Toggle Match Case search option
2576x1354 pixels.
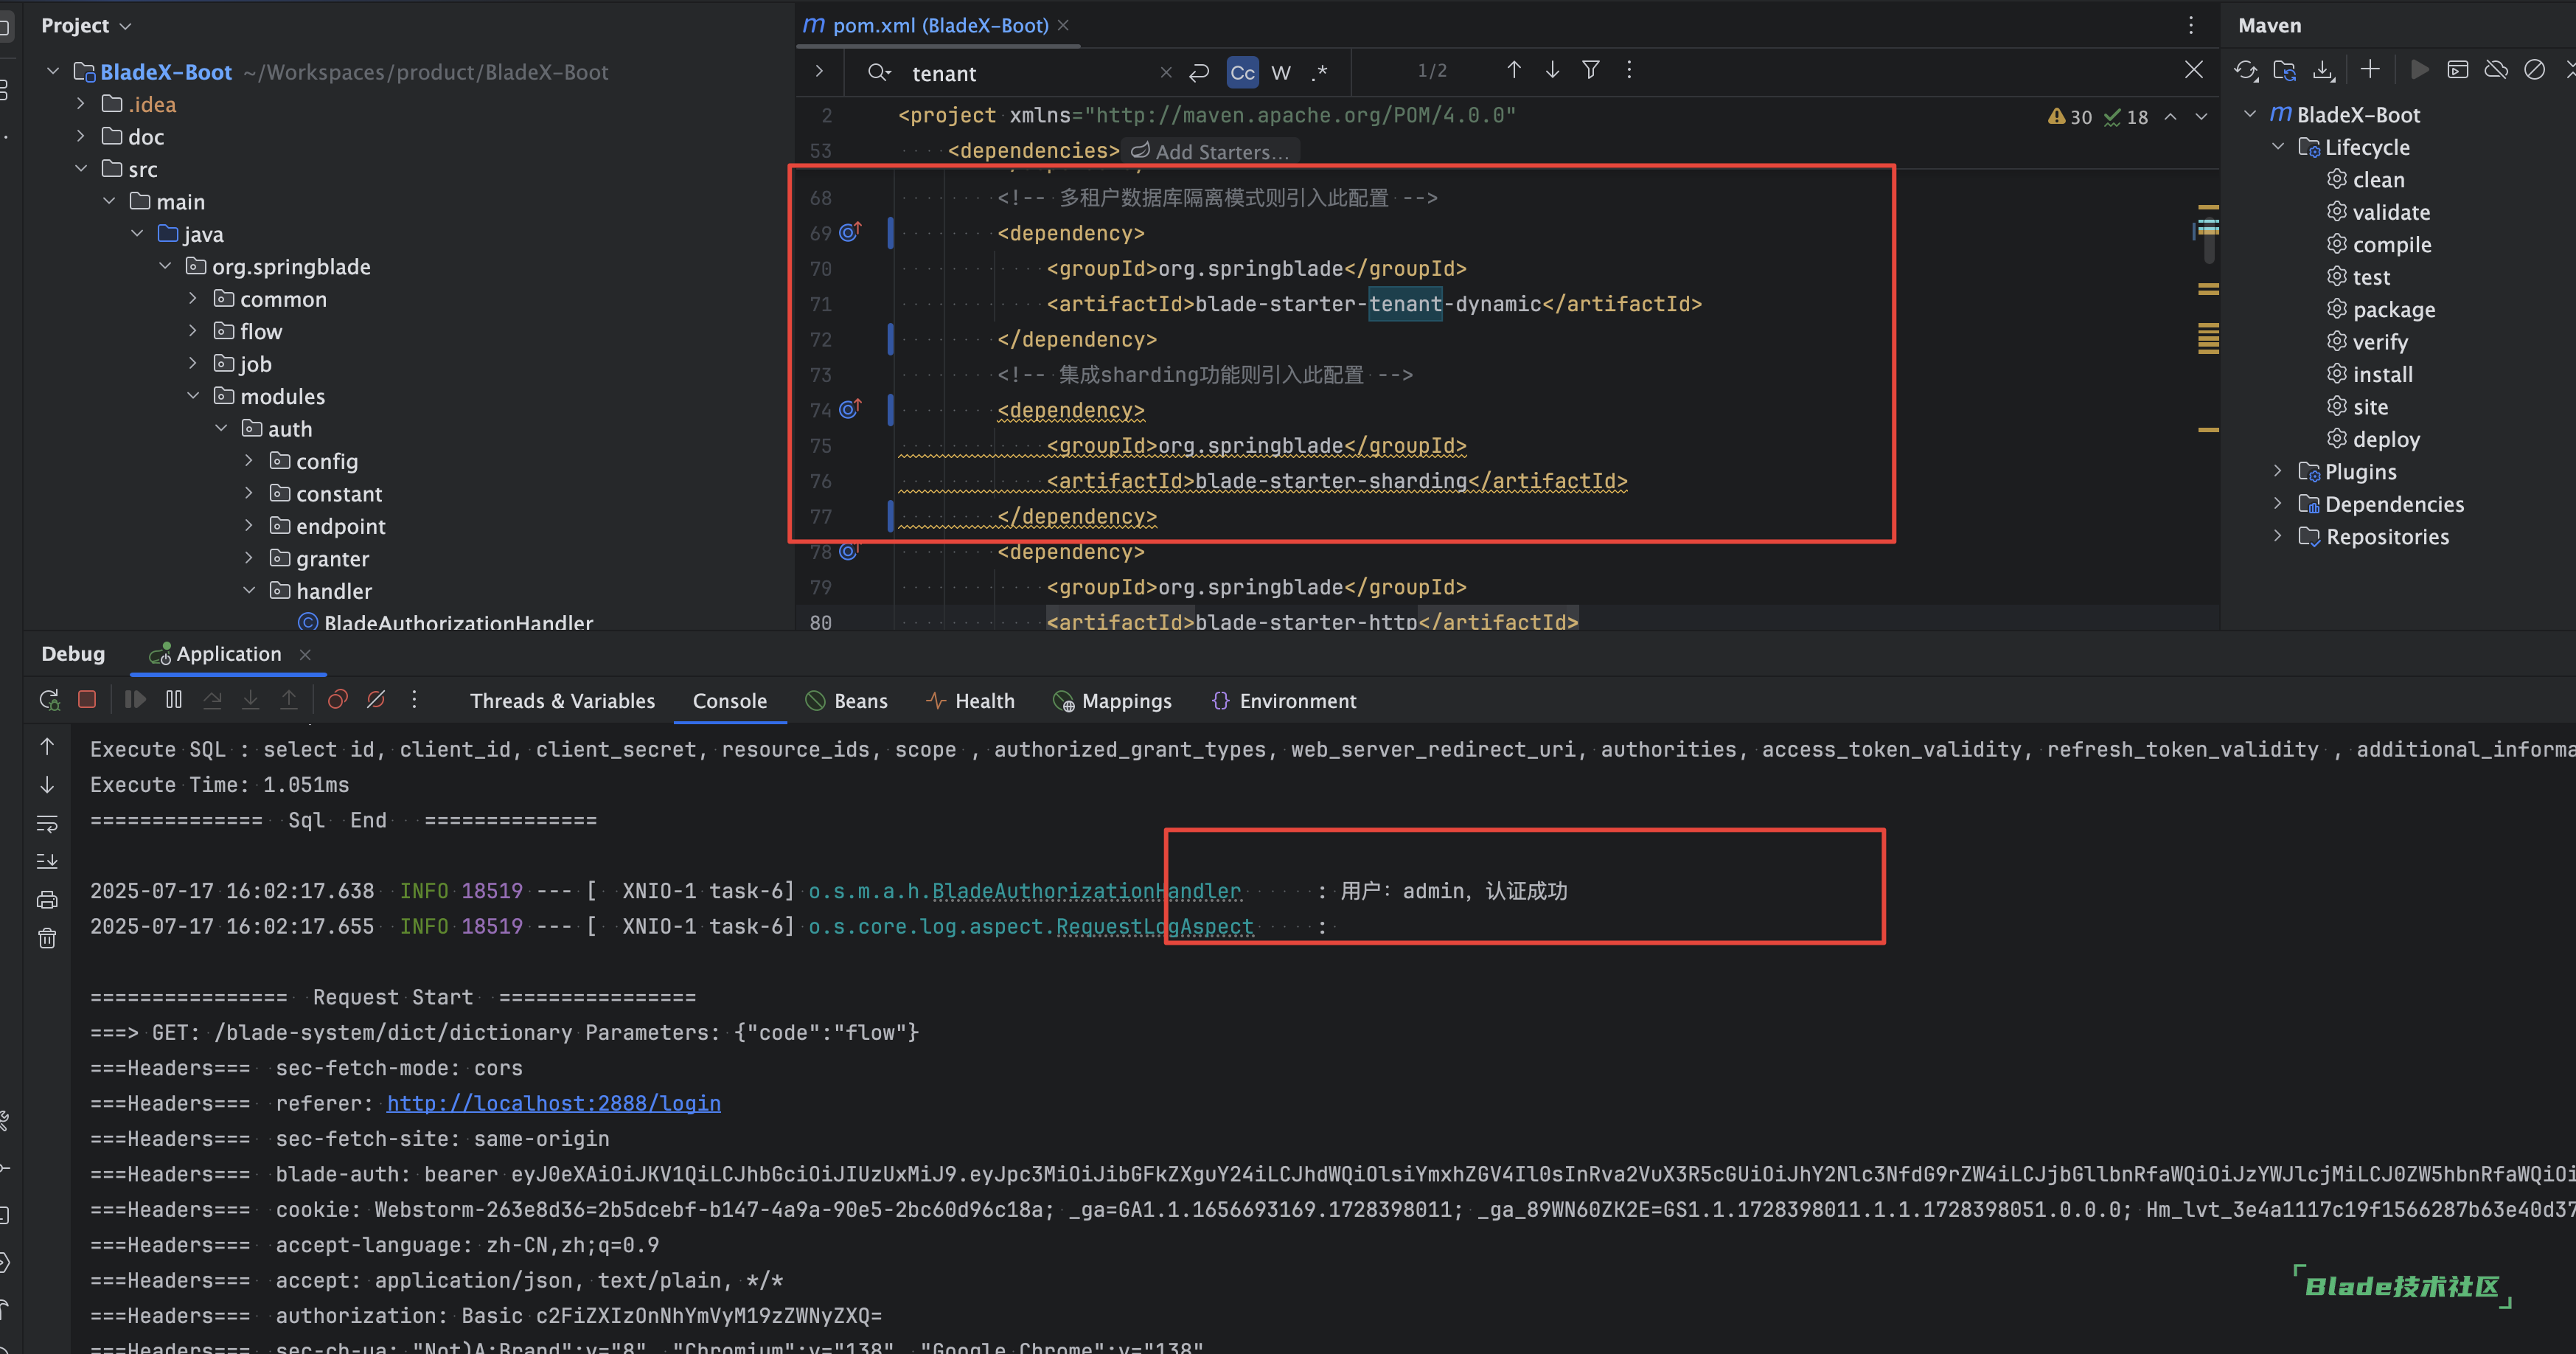pos(1242,72)
